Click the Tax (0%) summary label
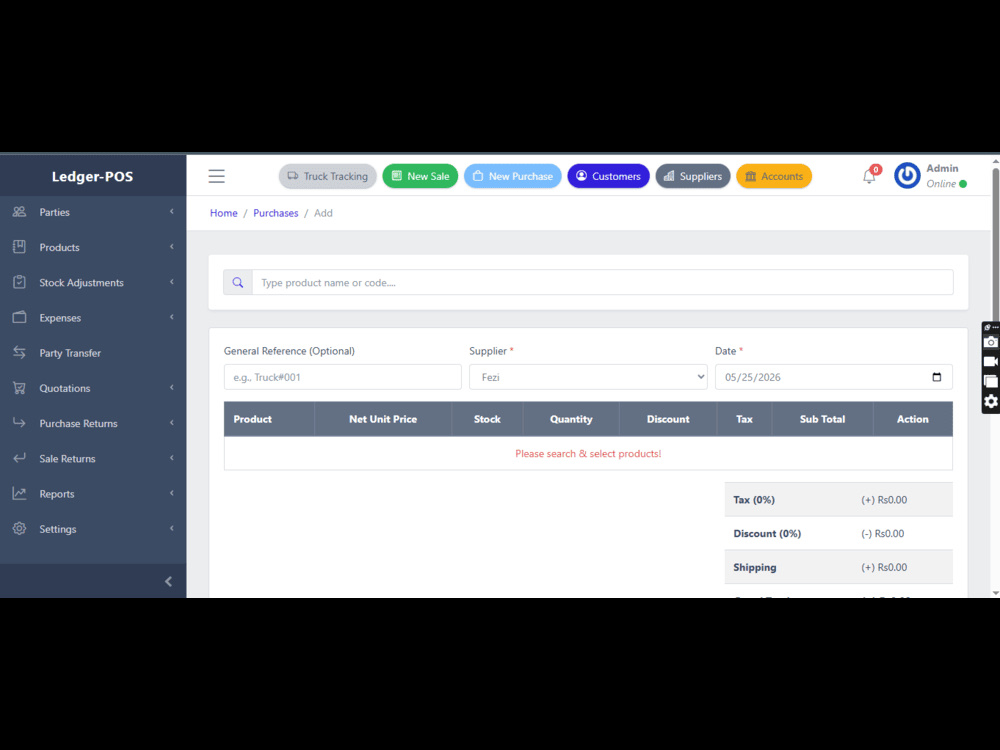Viewport: 1000px width, 750px height. coord(754,499)
